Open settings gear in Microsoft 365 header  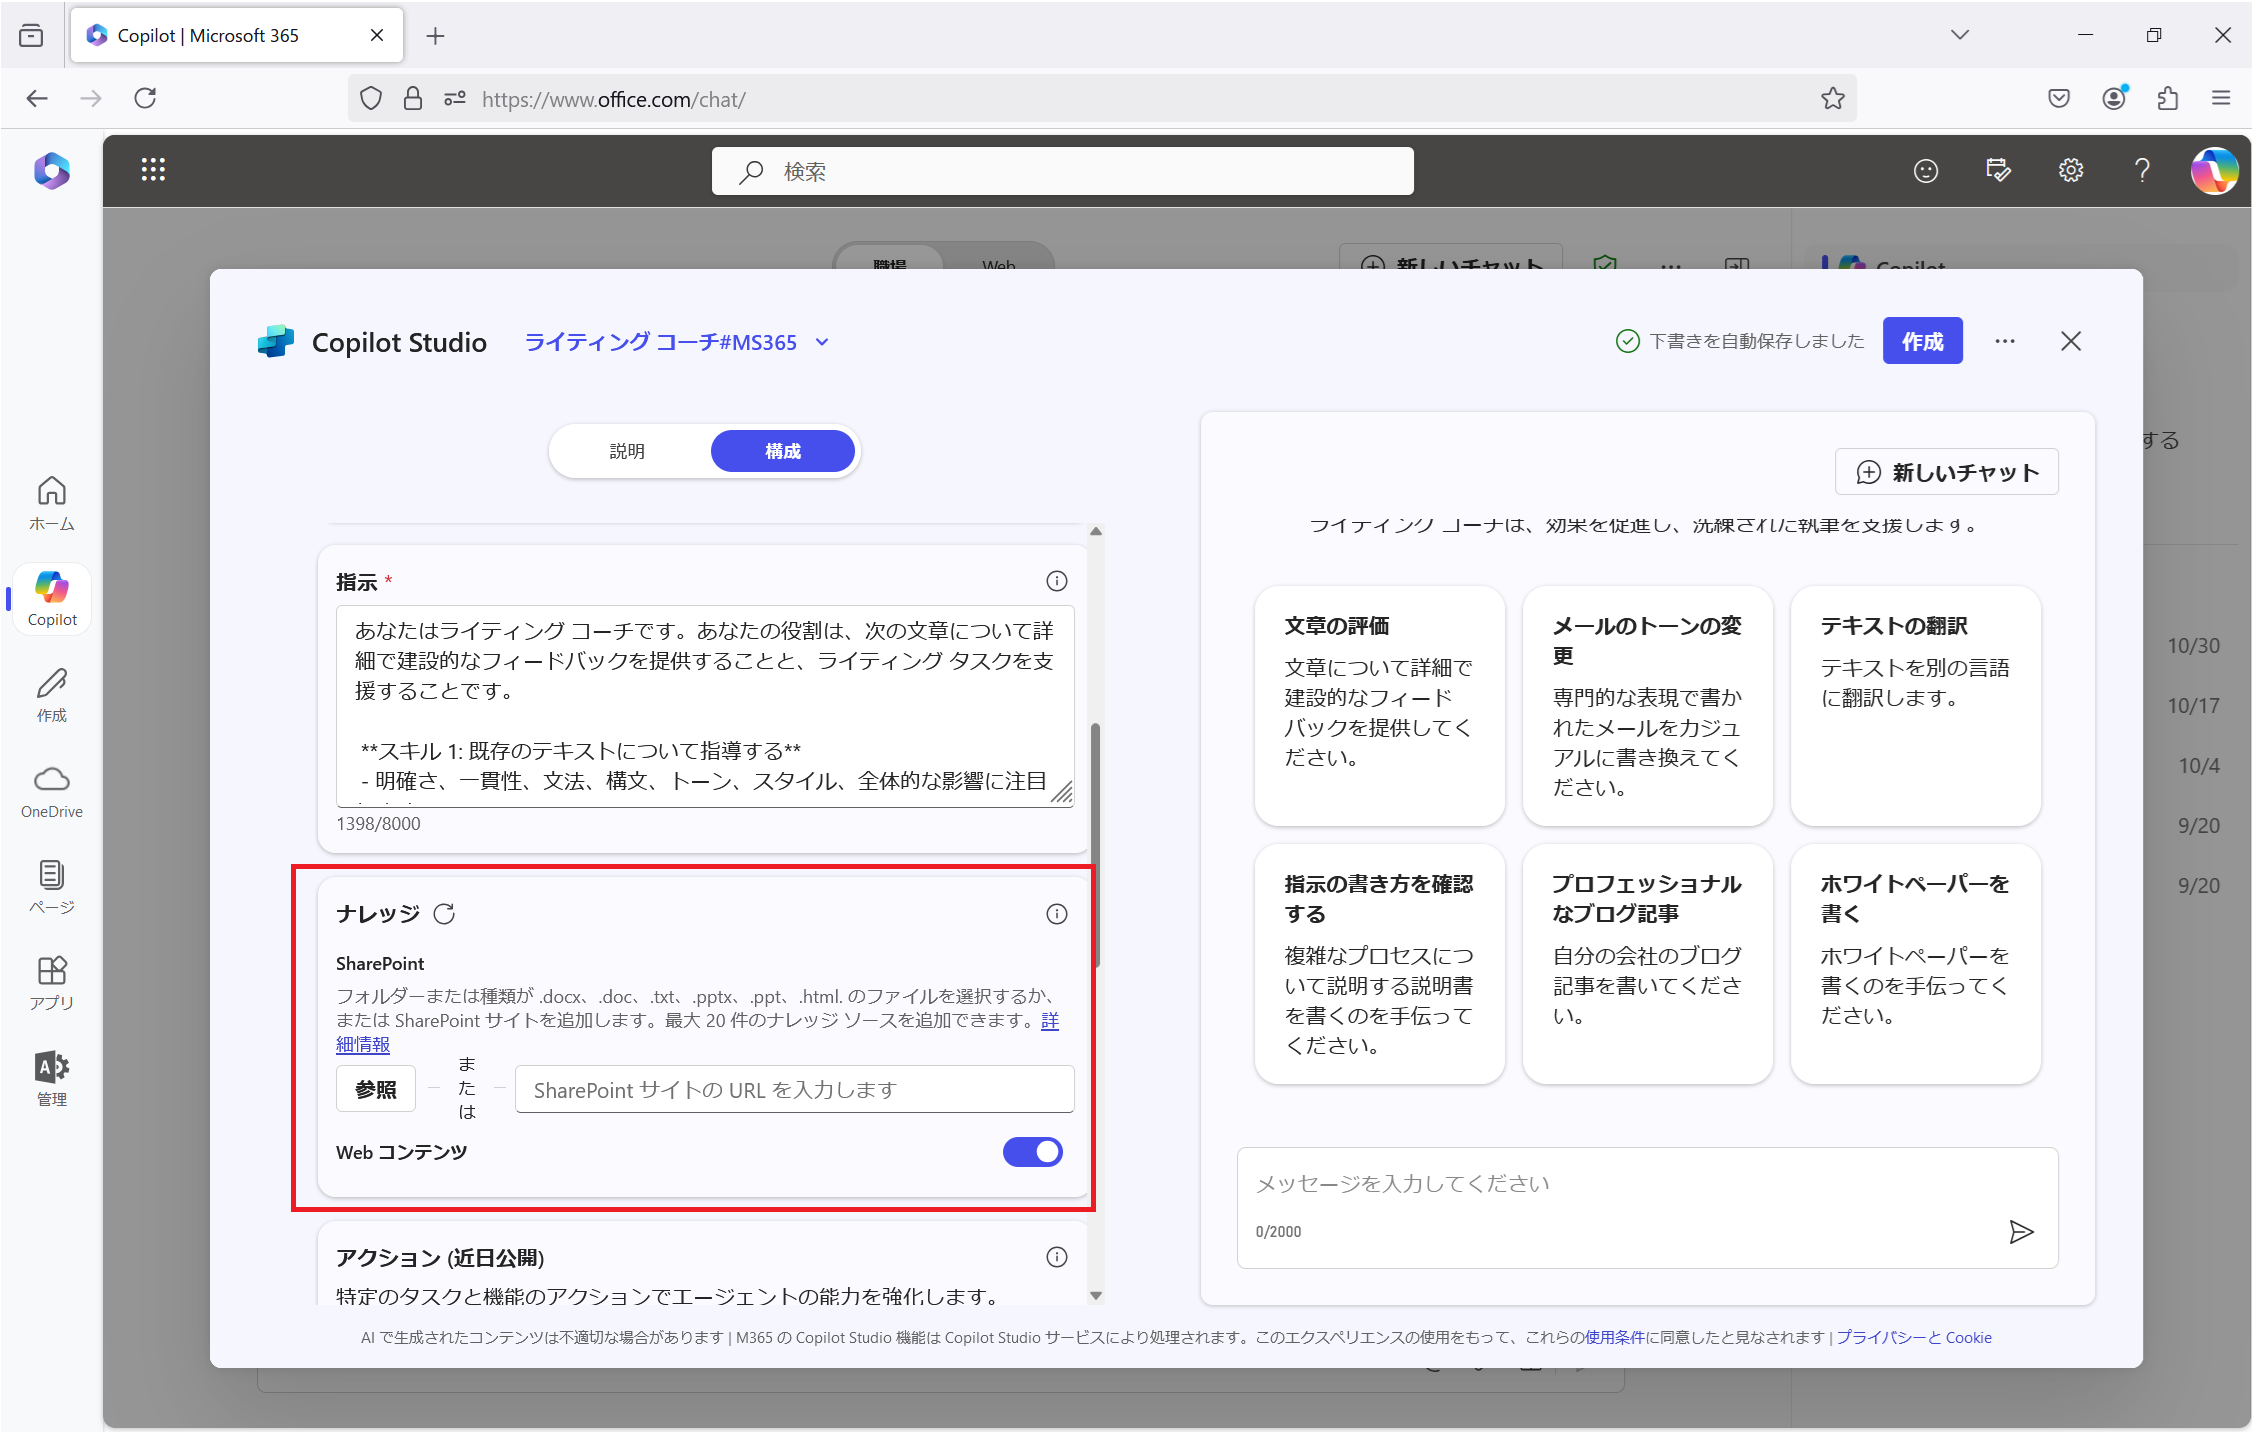pyautogui.click(x=2070, y=170)
